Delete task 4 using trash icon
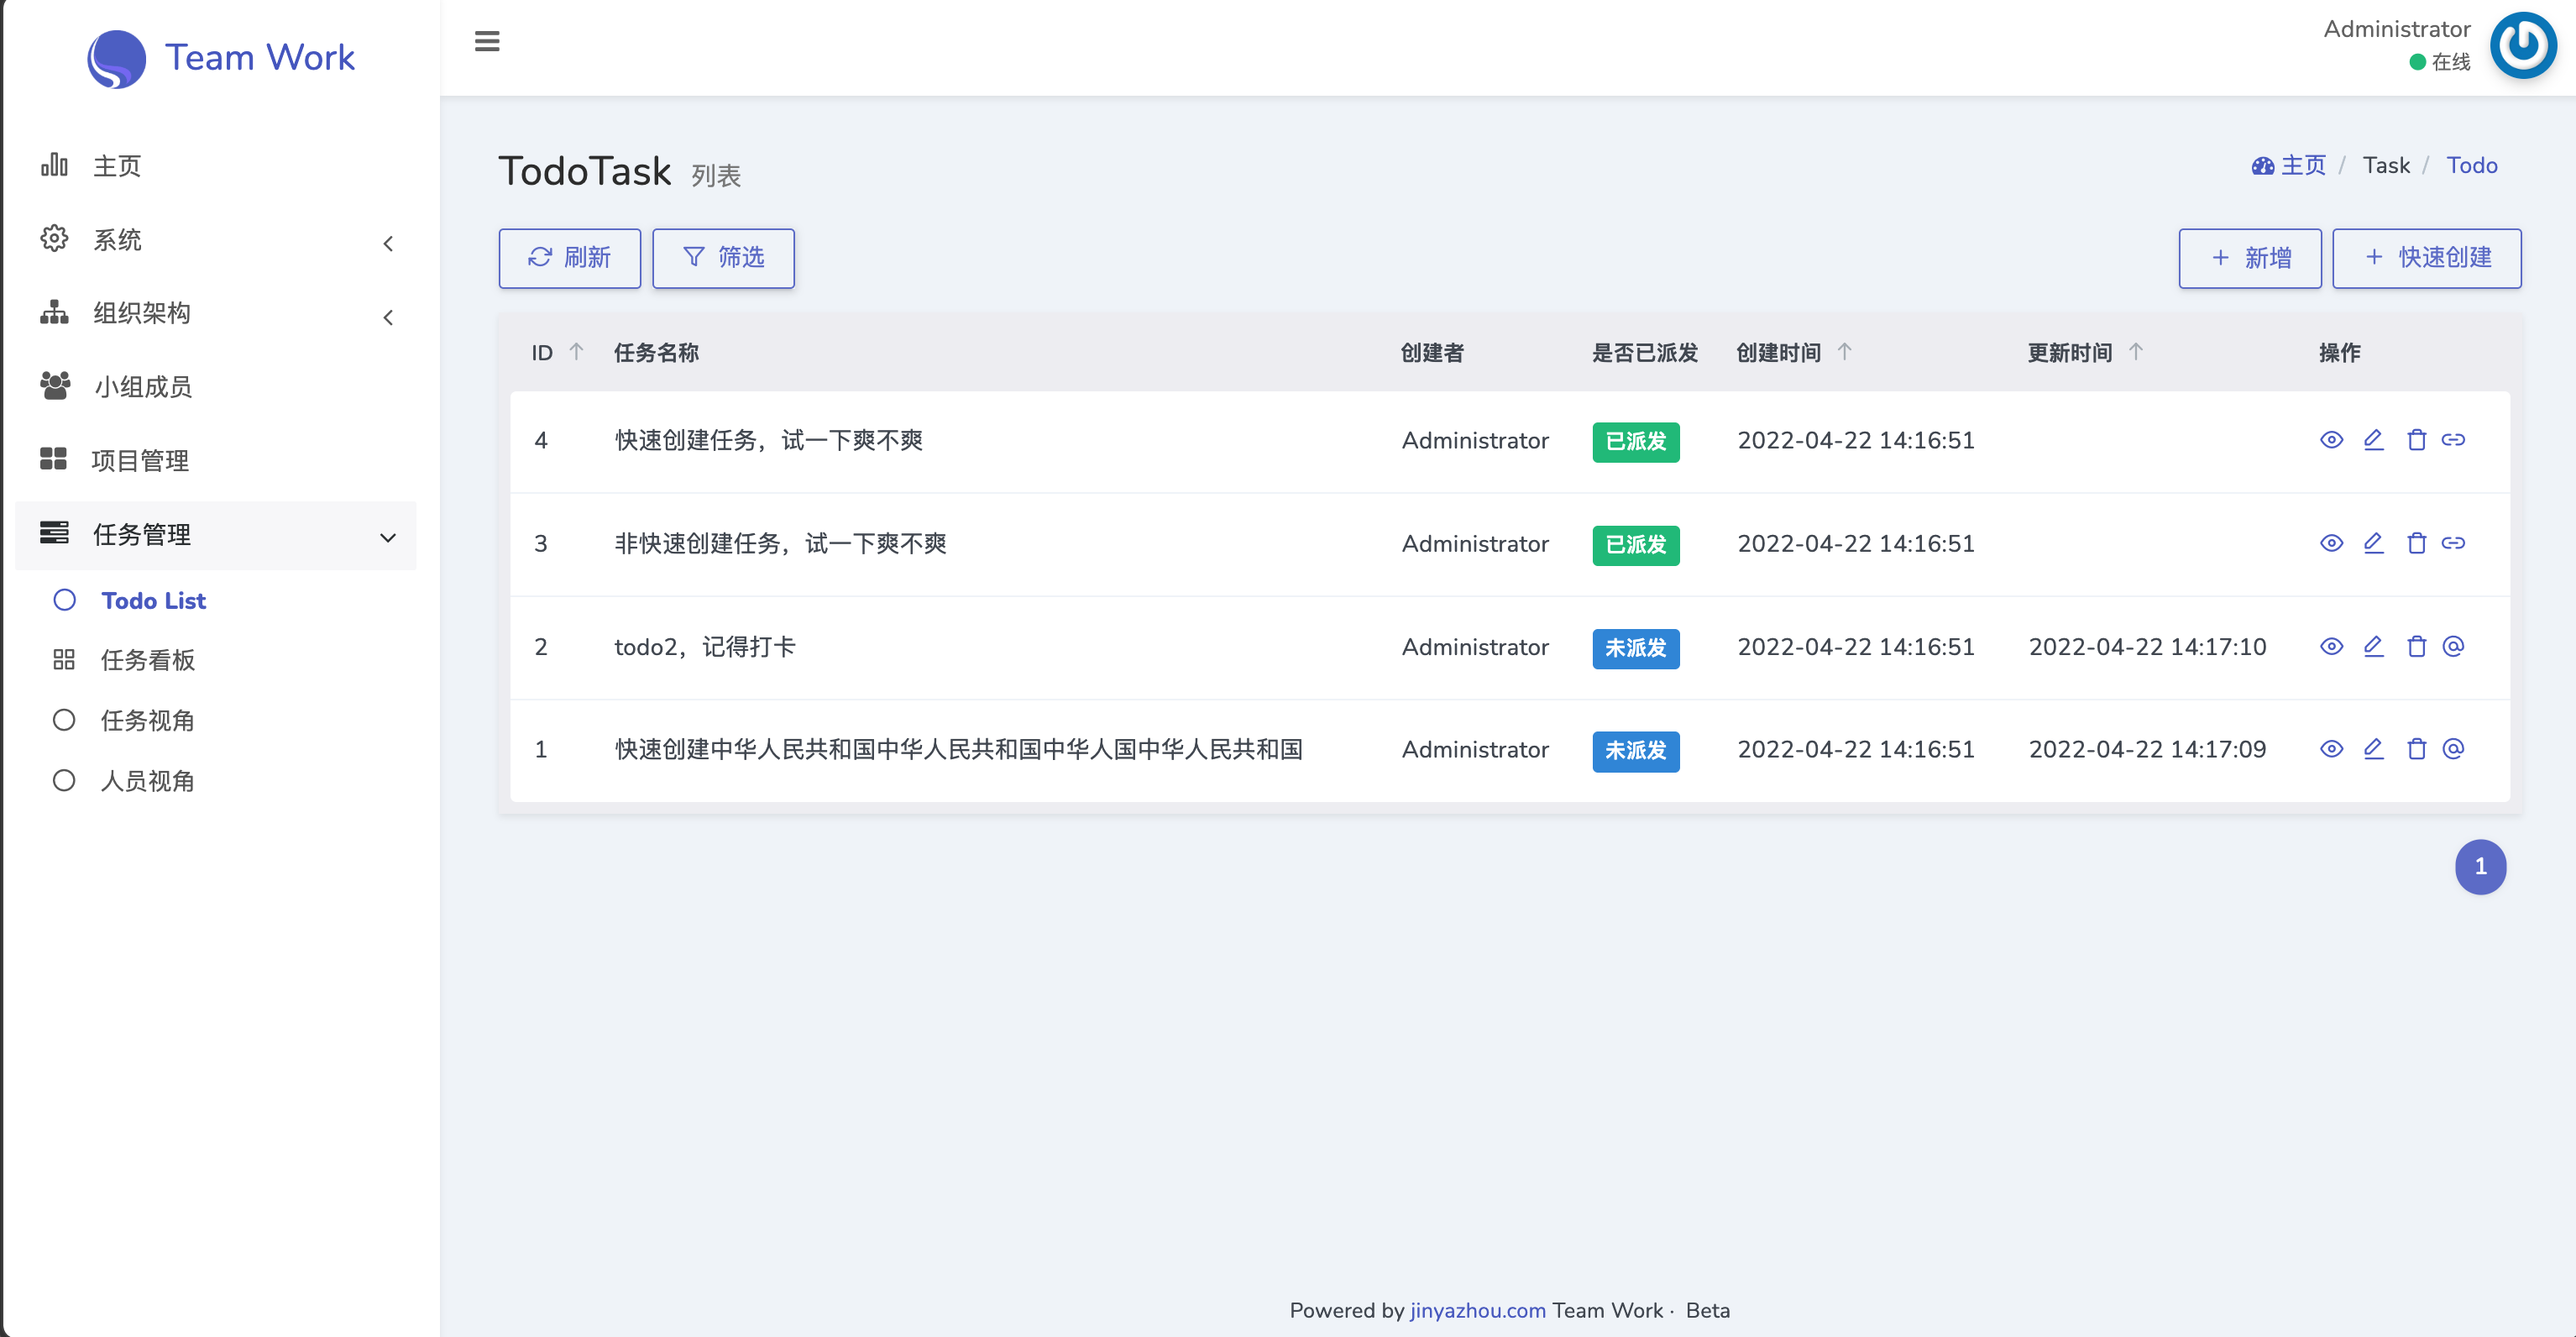This screenshot has height=1337, width=2576. pyautogui.click(x=2416, y=440)
